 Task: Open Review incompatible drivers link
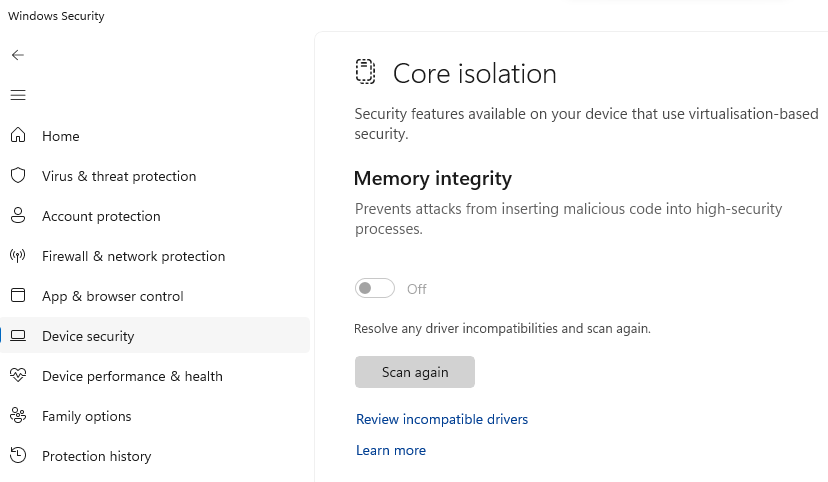coord(442,419)
